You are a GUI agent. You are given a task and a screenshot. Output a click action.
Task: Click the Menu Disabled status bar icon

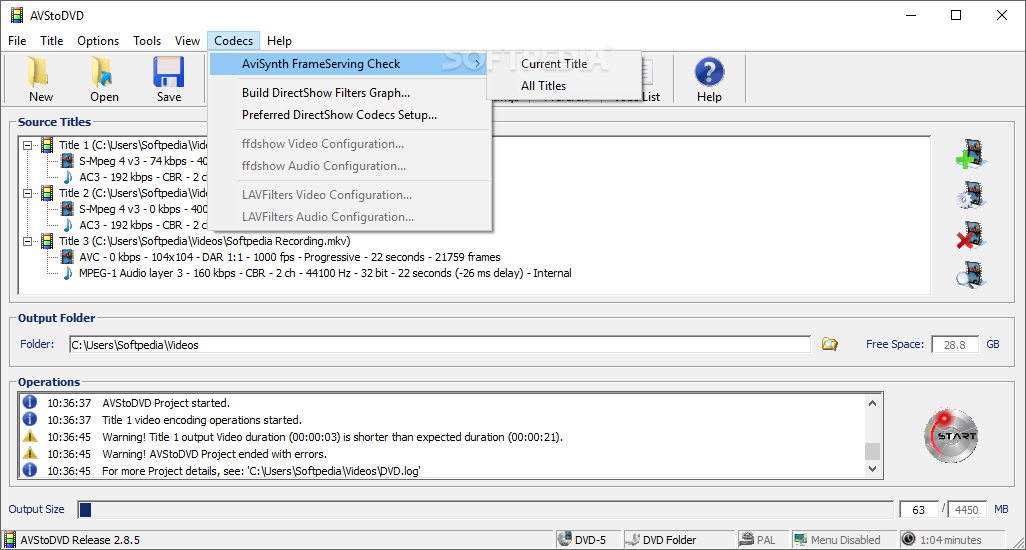(800, 540)
